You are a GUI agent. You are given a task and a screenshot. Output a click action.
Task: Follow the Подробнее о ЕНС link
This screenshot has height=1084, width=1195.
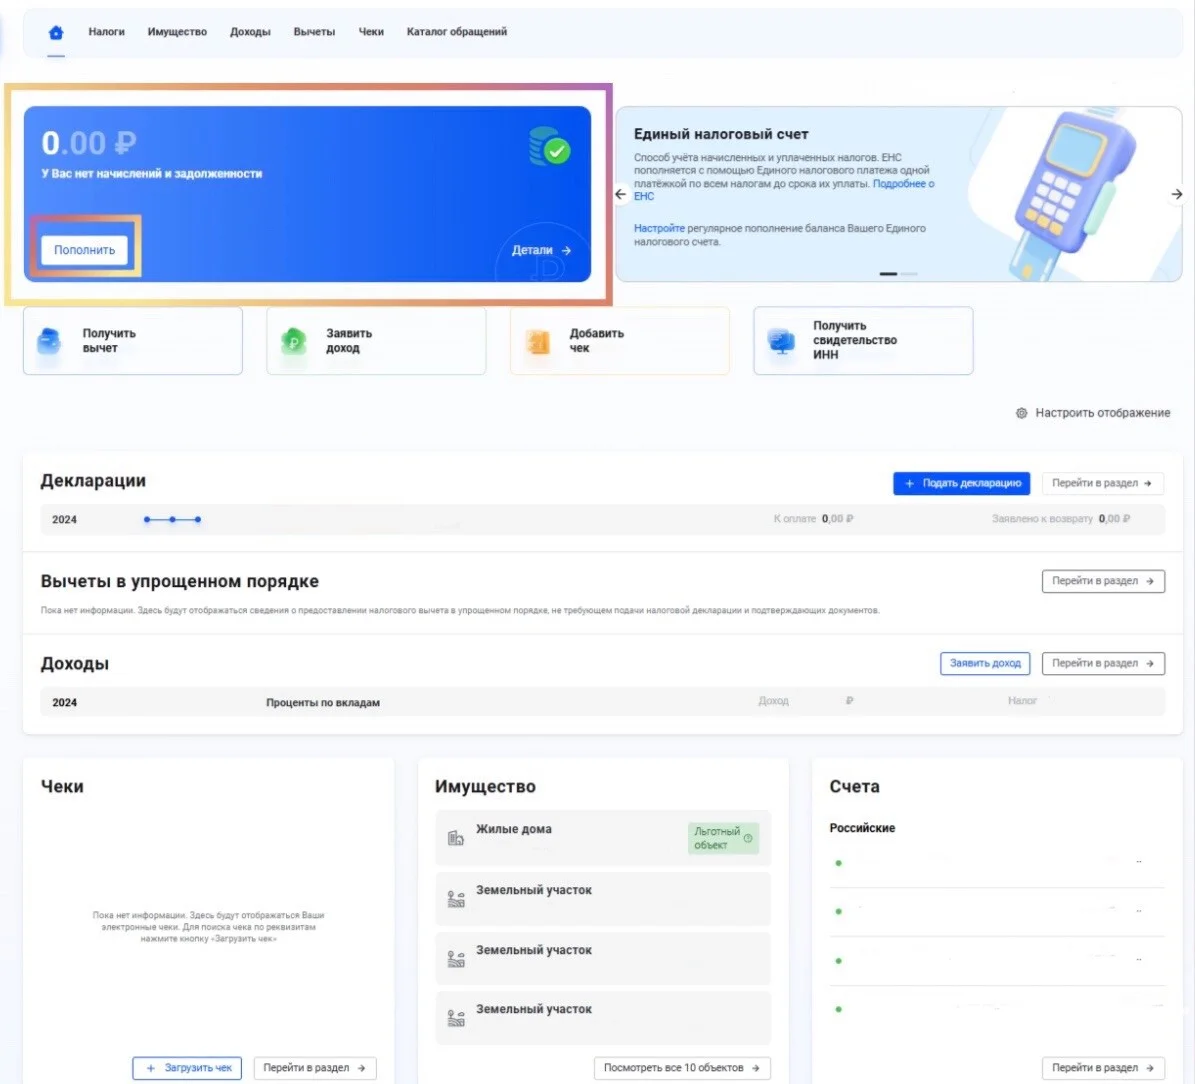click(x=905, y=184)
